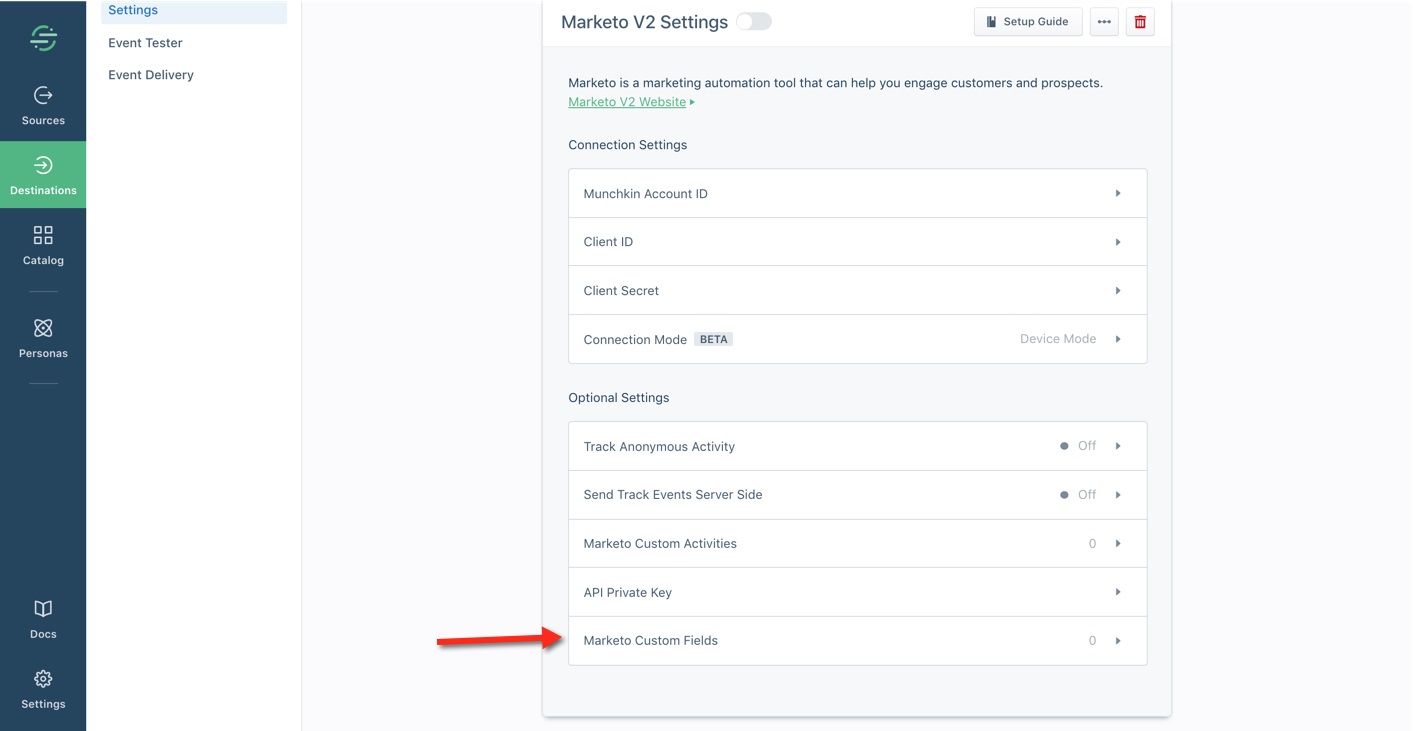This screenshot has width=1413, height=731.
Task: Switch to the Event Tester tab
Action: 145,43
